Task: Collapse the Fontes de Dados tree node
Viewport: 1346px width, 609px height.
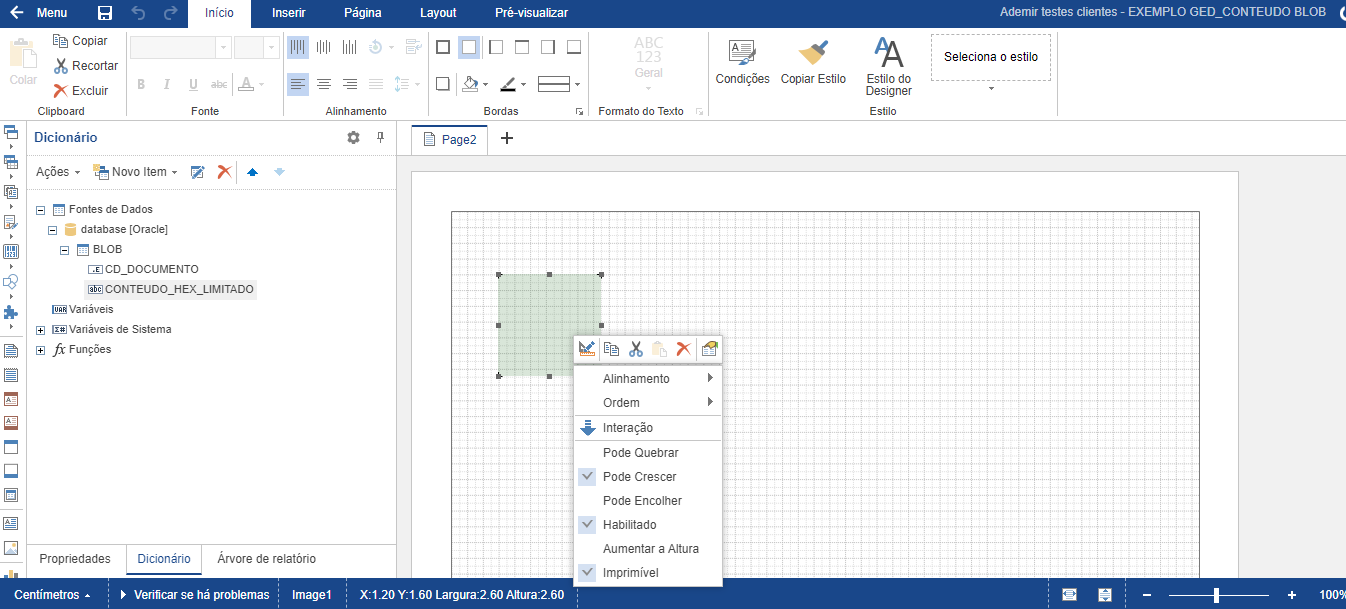Action: [x=41, y=210]
